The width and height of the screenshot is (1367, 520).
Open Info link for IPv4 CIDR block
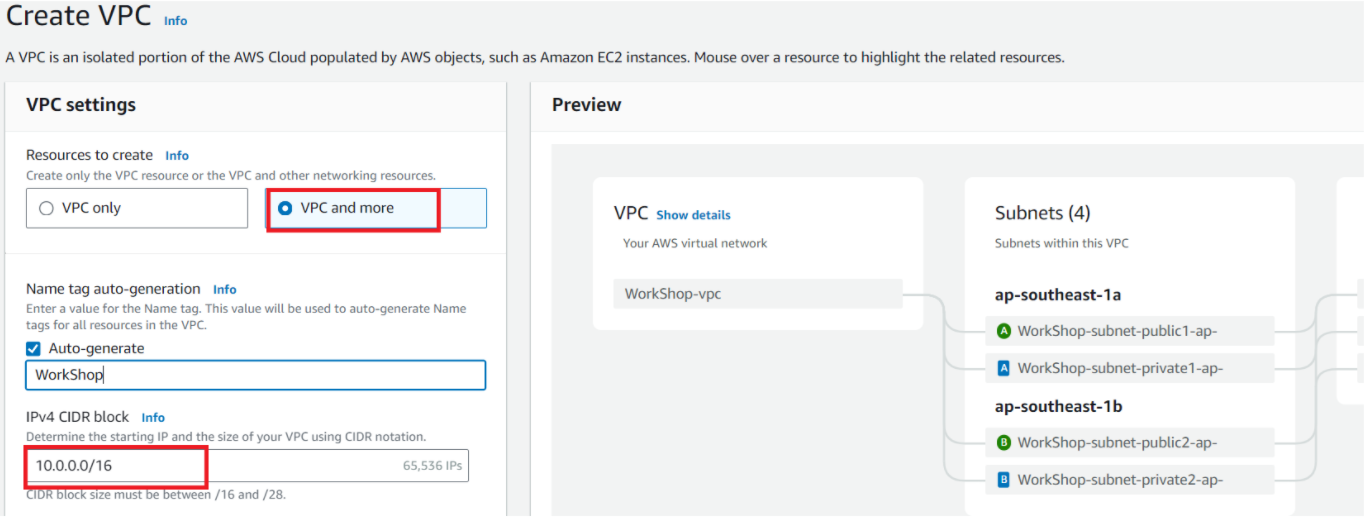point(153,417)
